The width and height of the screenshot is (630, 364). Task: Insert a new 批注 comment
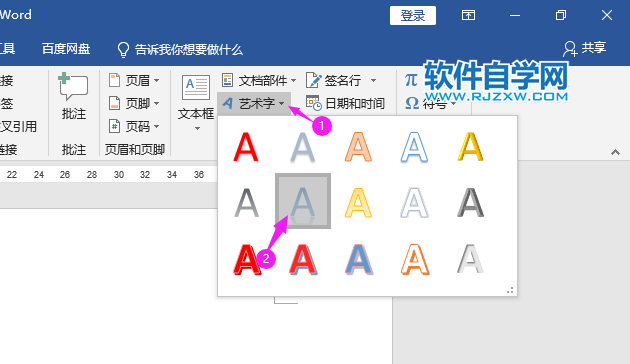(74, 96)
